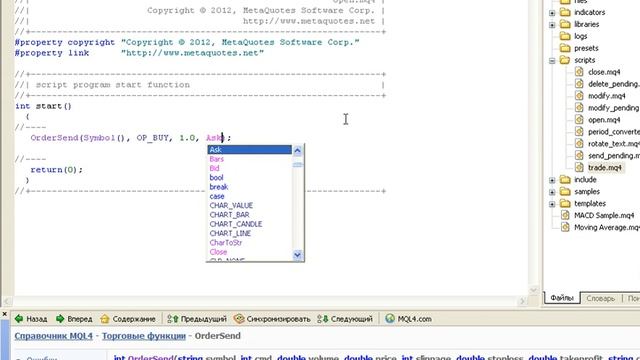Open modify.mq4 file icon
Viewport: 640px width, 360px height.
coord(579,96)
